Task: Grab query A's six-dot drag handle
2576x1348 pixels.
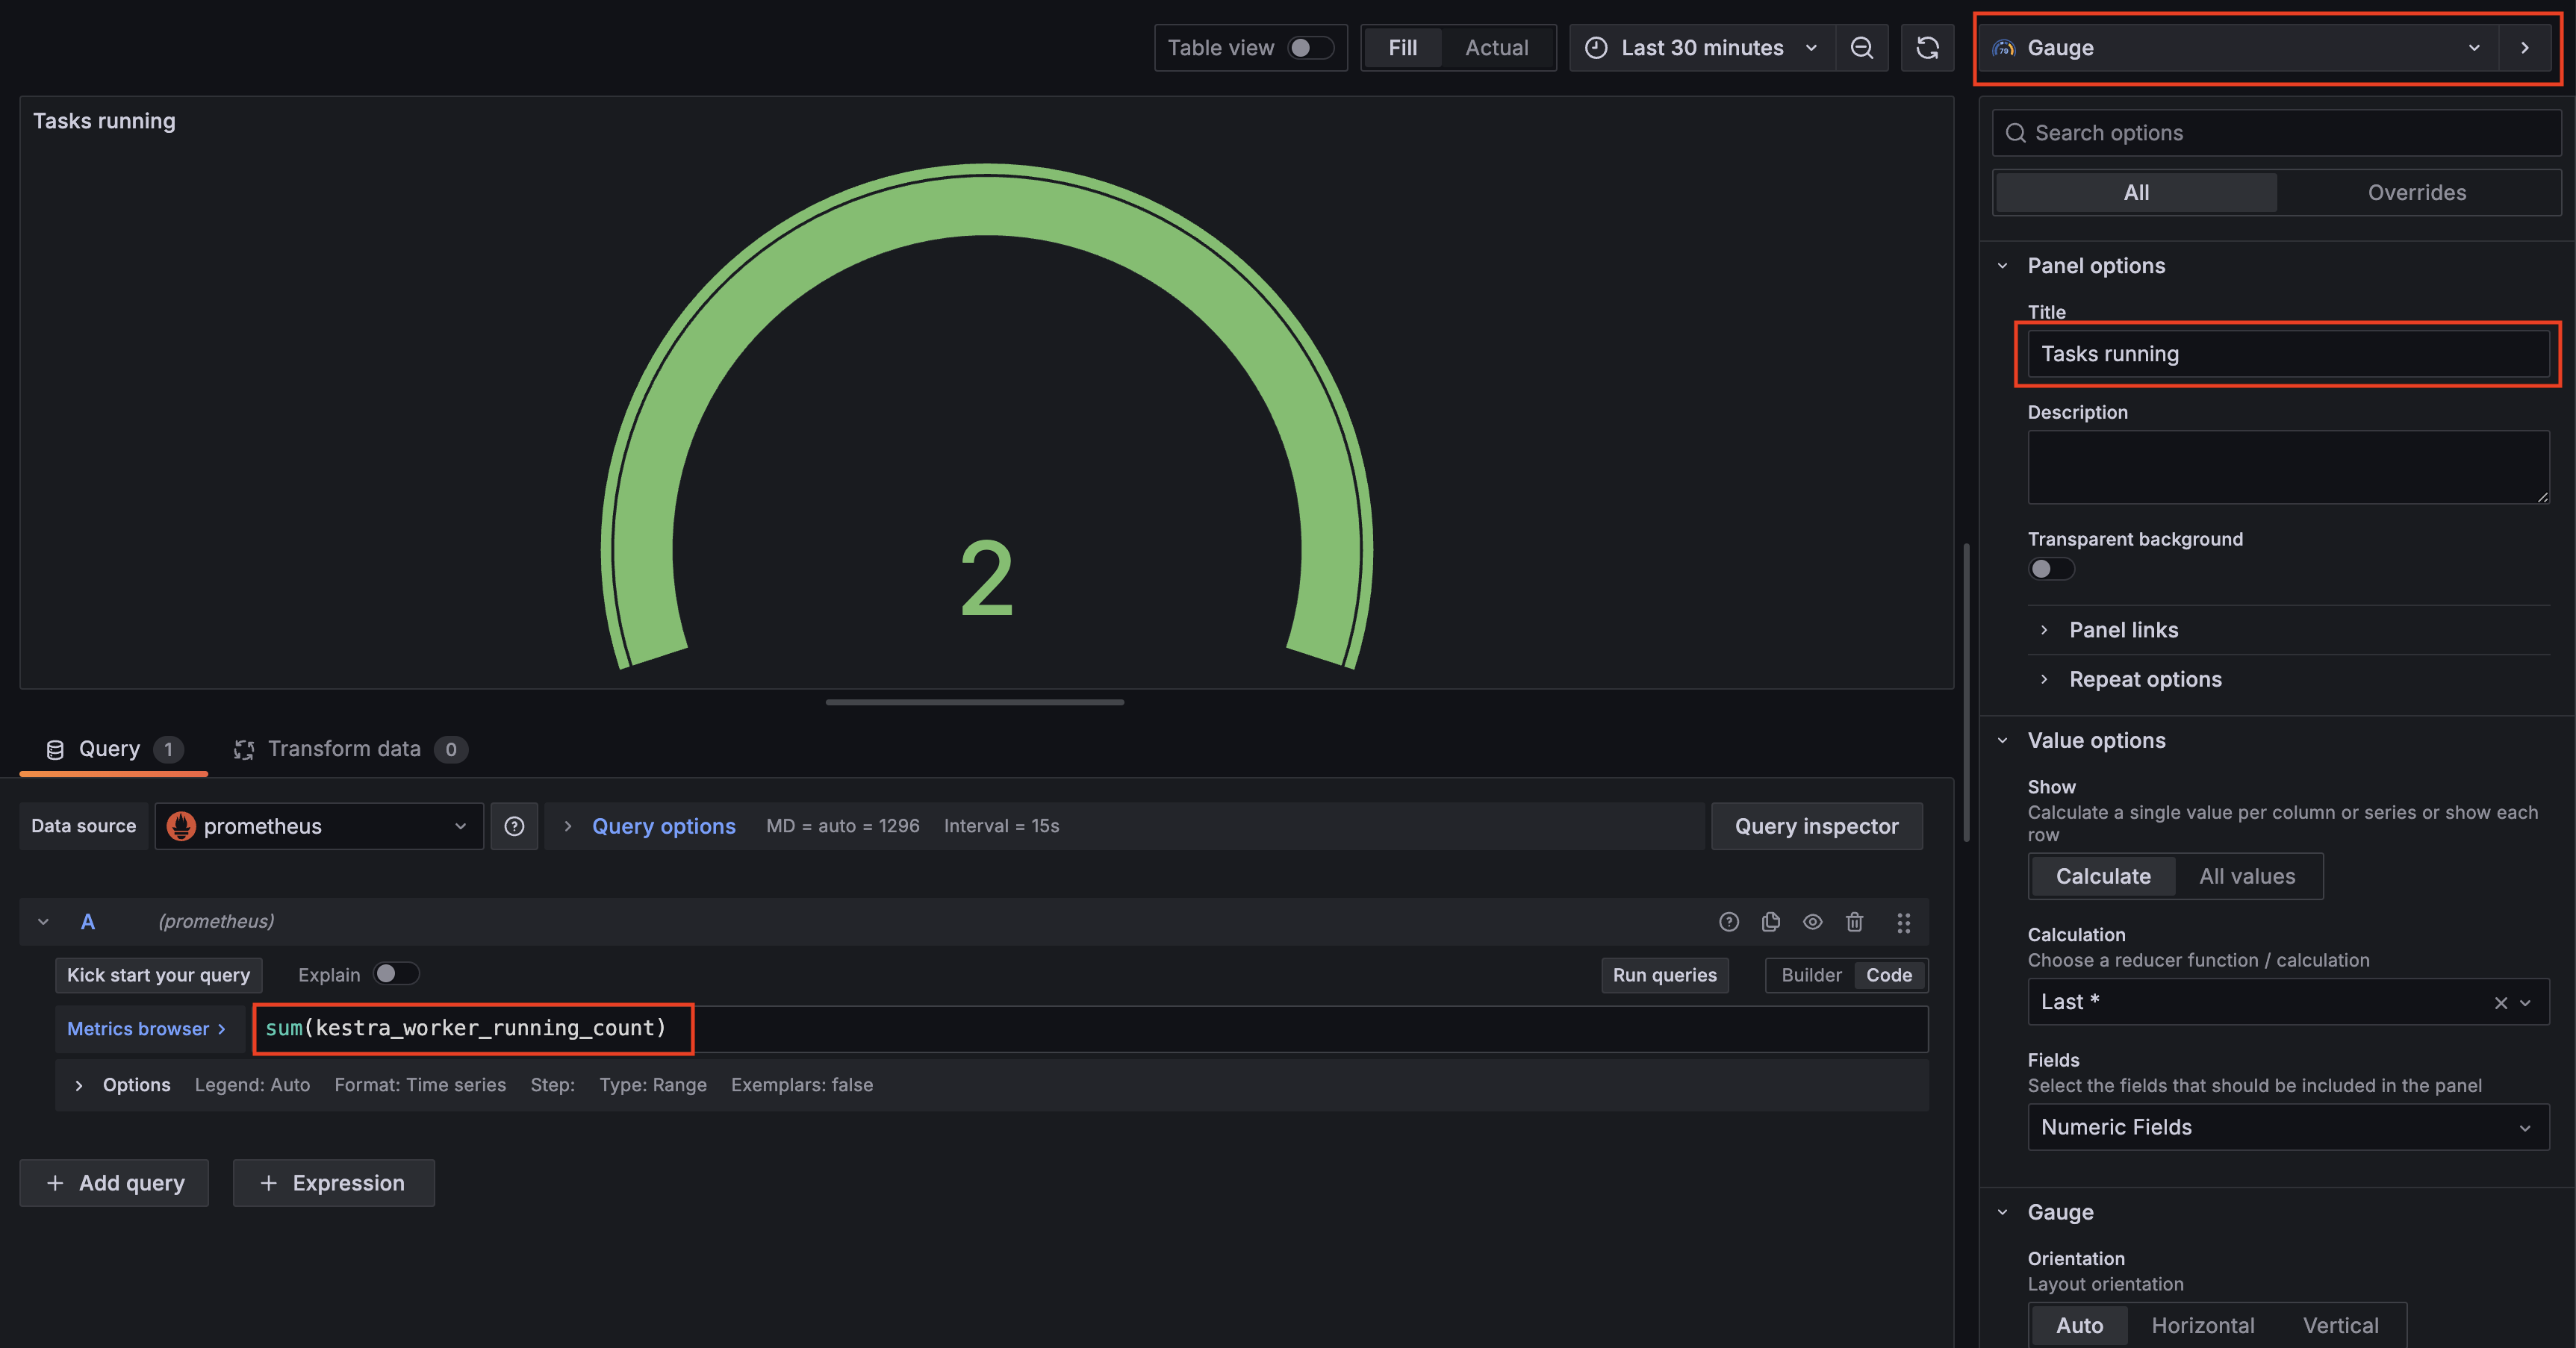Action: 1904,922
